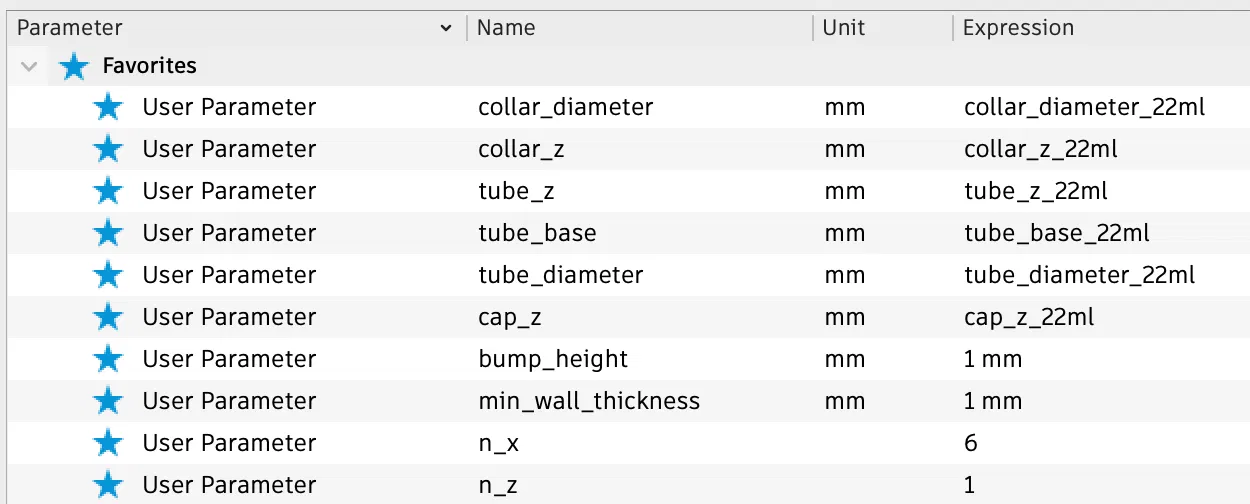Select the tube_diameter name cell

[x=561, y=275]
